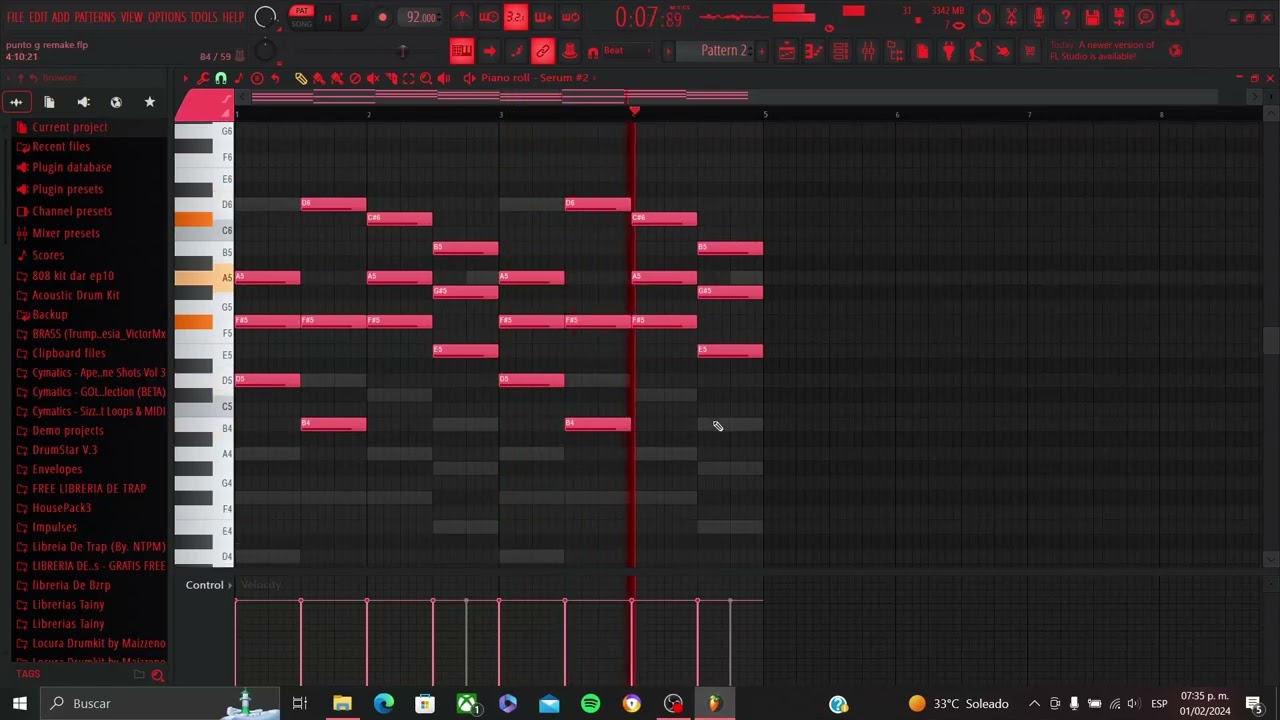Image resolution: width=1280 pixels, height=720 pixels.
Task: Open the FILE menu
Action: [15, 18]
